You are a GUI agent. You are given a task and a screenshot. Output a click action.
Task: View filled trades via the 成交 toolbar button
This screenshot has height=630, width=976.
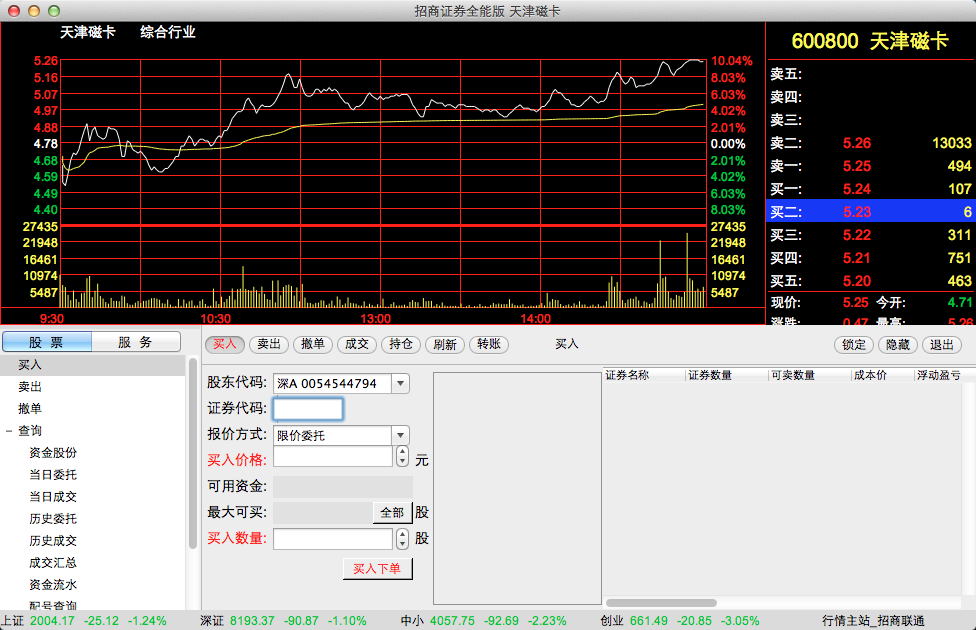357,344
